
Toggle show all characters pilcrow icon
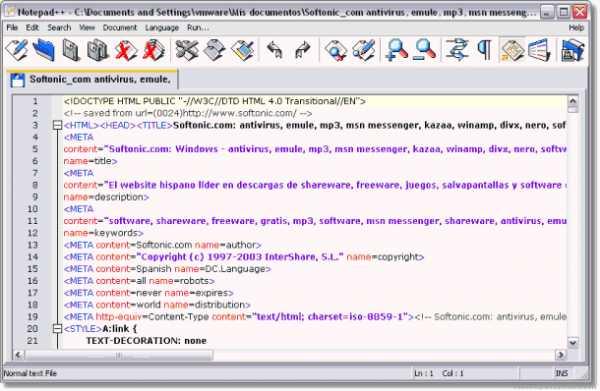click(x=485, y=50)
